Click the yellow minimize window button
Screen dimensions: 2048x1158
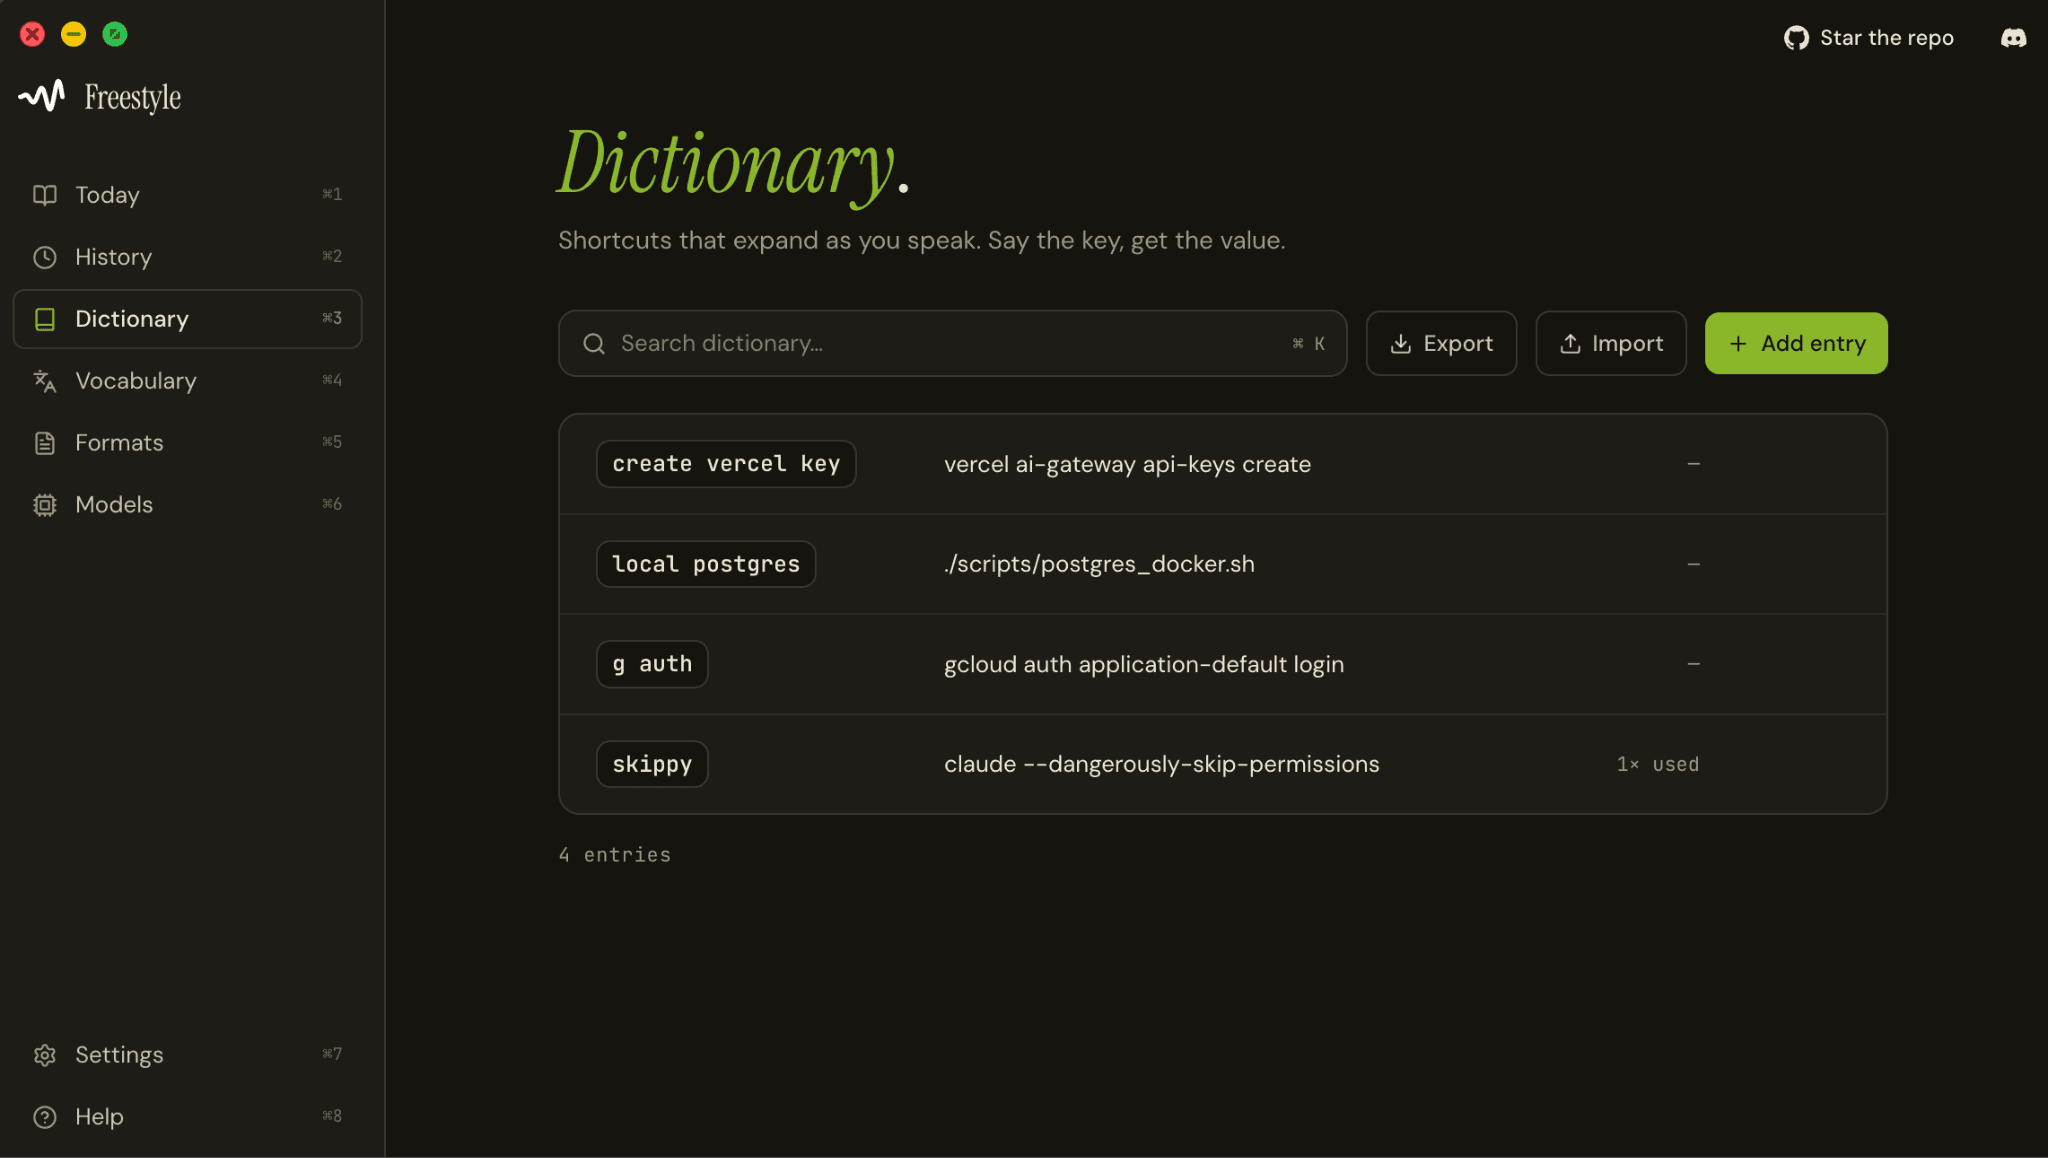(74, 35)
